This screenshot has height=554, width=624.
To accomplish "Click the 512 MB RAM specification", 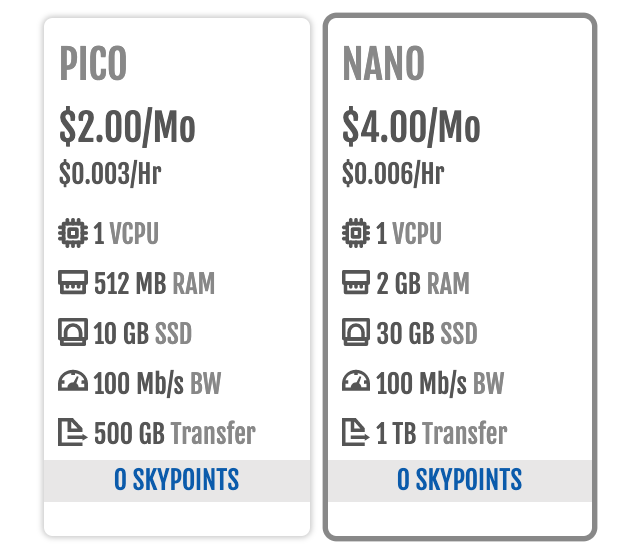I will [154, 283].
